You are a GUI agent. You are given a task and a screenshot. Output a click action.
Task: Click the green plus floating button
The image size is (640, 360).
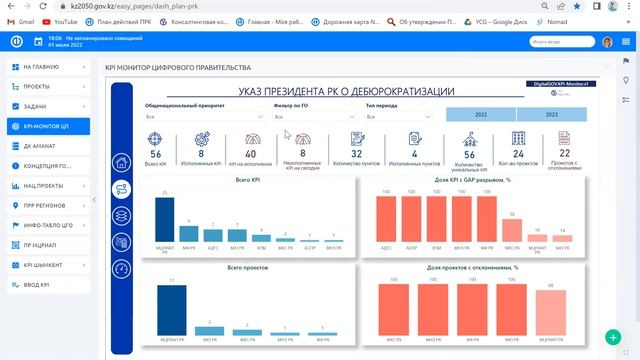[x=613, y=337]
